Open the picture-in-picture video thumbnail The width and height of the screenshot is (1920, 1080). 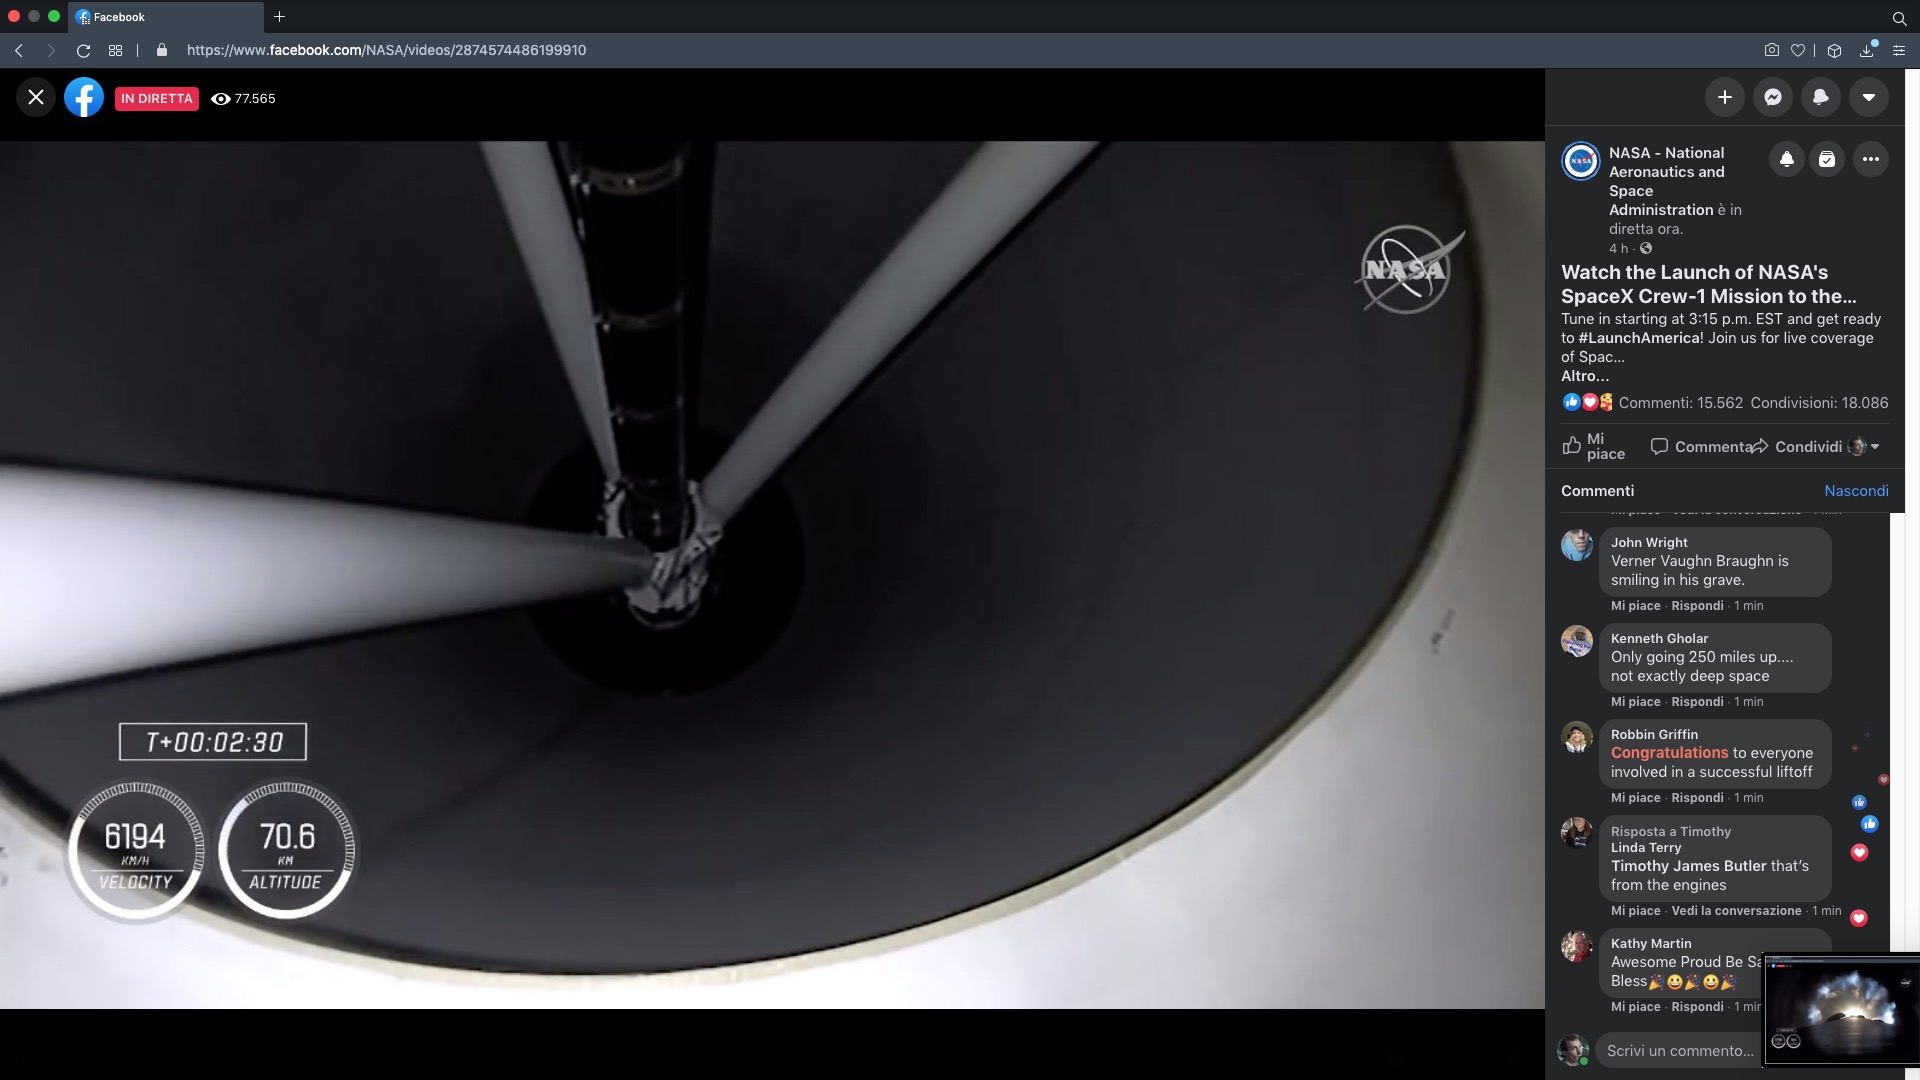[1842, 1008]
